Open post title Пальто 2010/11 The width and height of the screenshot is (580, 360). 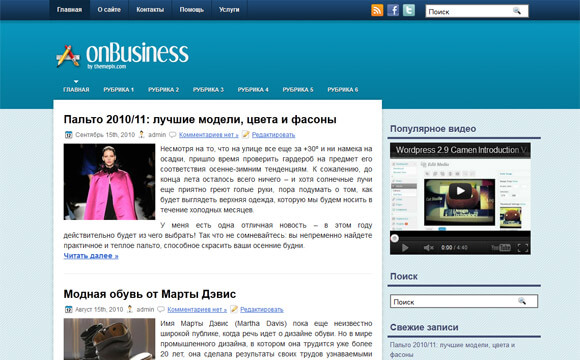point(200,120)
